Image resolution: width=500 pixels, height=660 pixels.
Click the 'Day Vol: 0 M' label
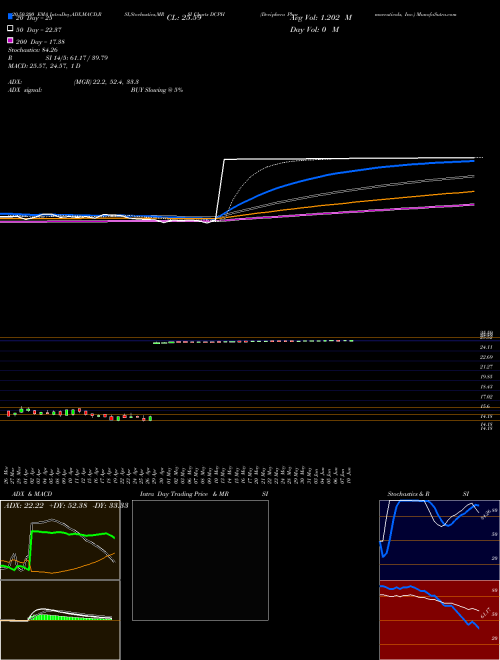click(314, 29)
